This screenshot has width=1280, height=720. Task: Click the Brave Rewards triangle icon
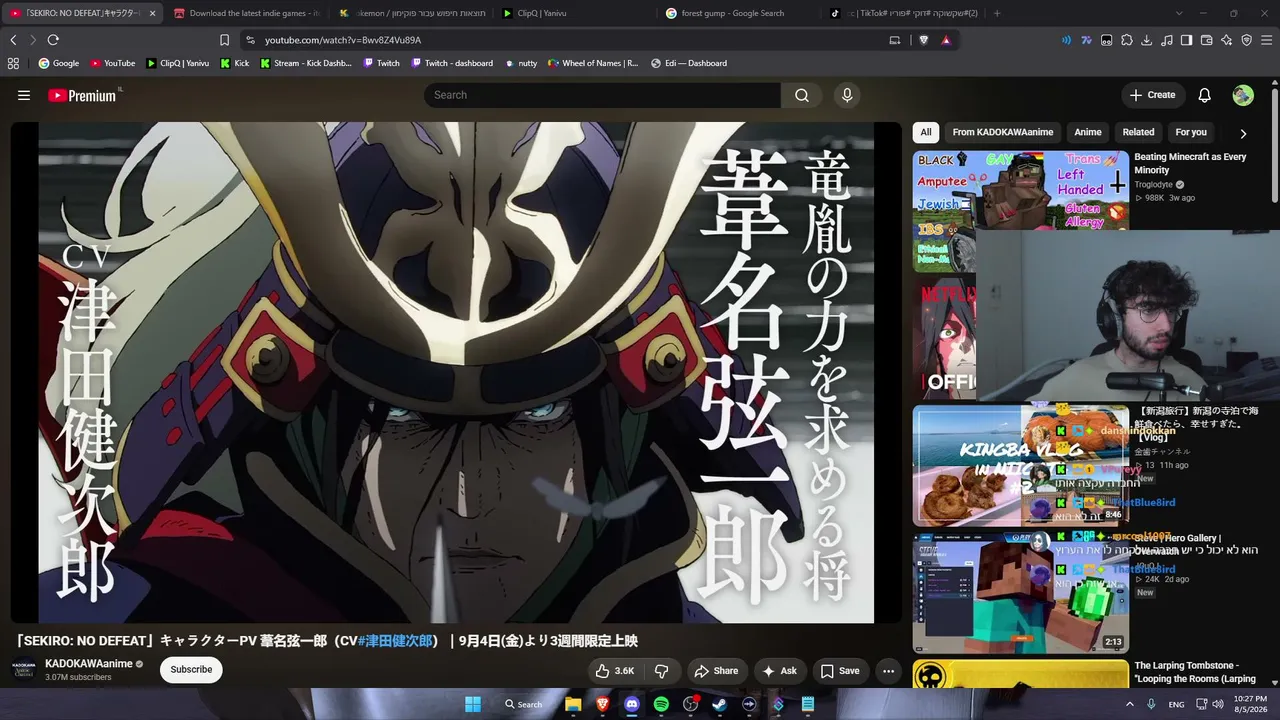click(x=945, y=40)
